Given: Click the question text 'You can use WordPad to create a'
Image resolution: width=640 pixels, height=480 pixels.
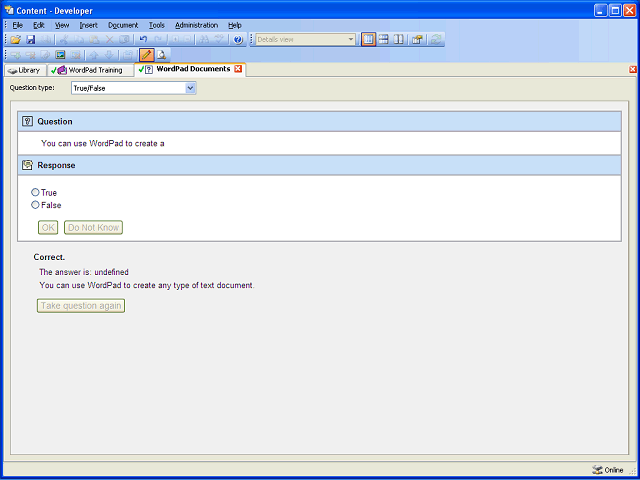Looking at the screenshot, I should click(103, 143).
